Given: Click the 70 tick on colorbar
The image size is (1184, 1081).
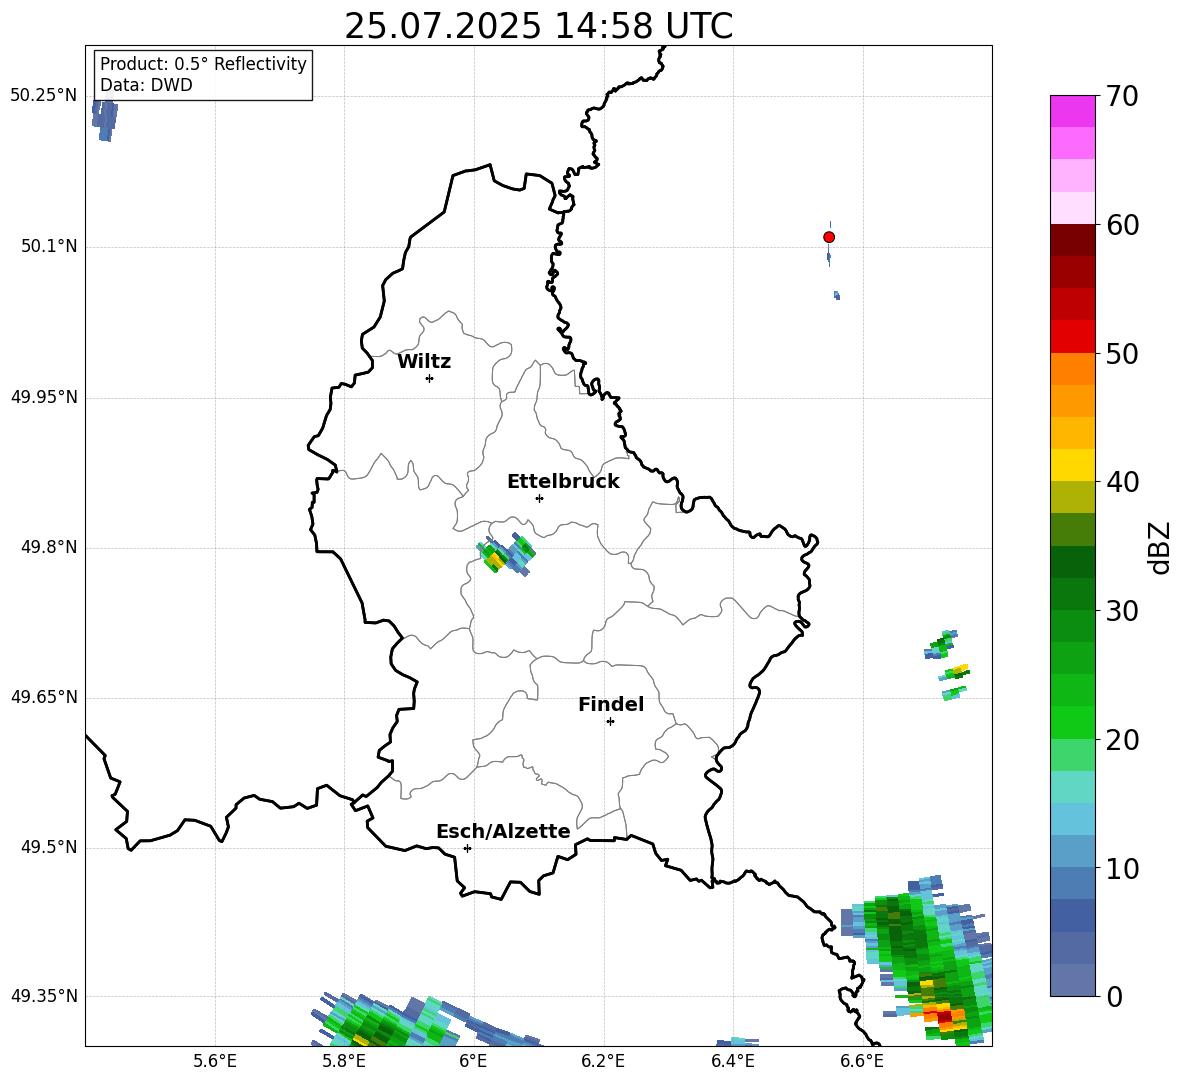Looking at the screenshot, I should [x=1122, y=96].
